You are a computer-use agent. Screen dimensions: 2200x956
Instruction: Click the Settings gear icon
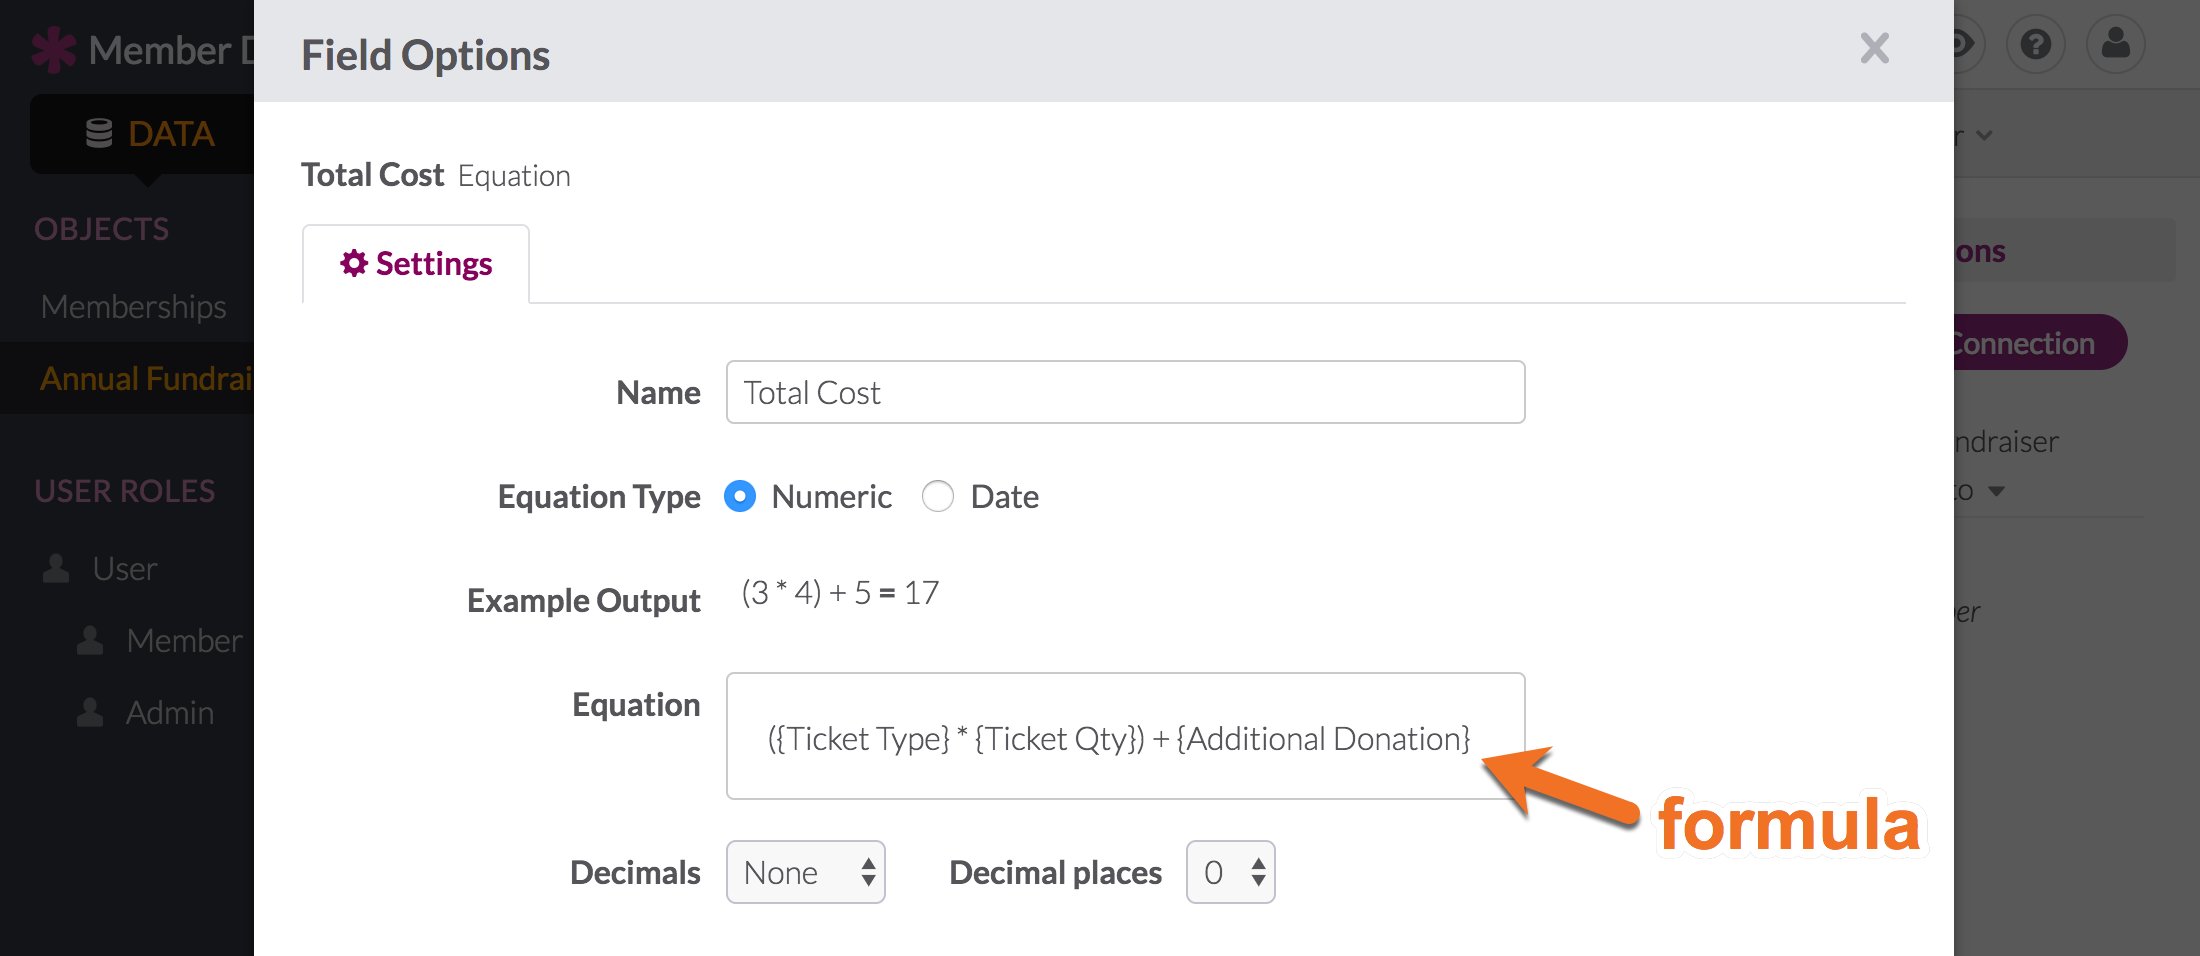354,263
